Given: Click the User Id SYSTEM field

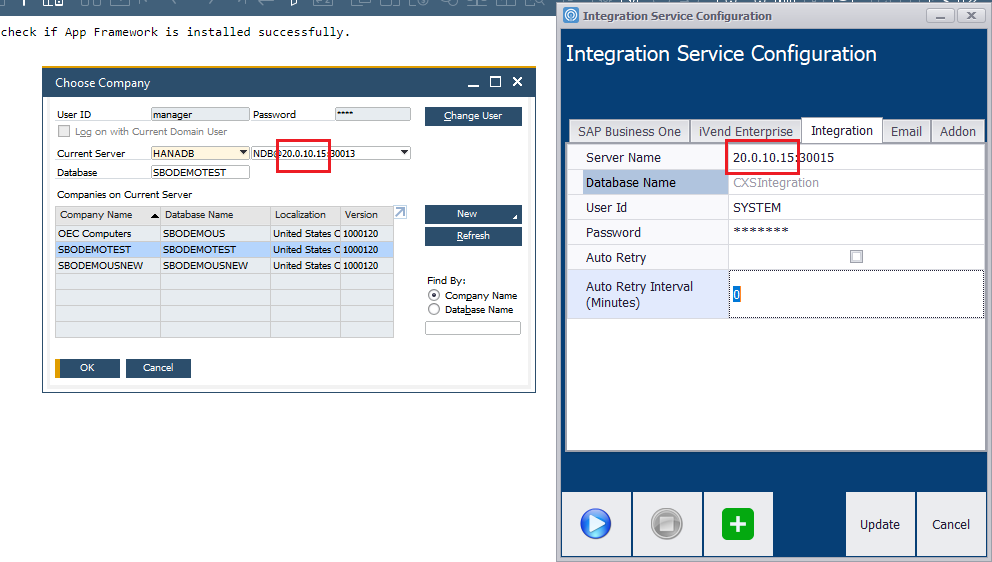Looking at the screenshot, I should [x=856, y=208].
